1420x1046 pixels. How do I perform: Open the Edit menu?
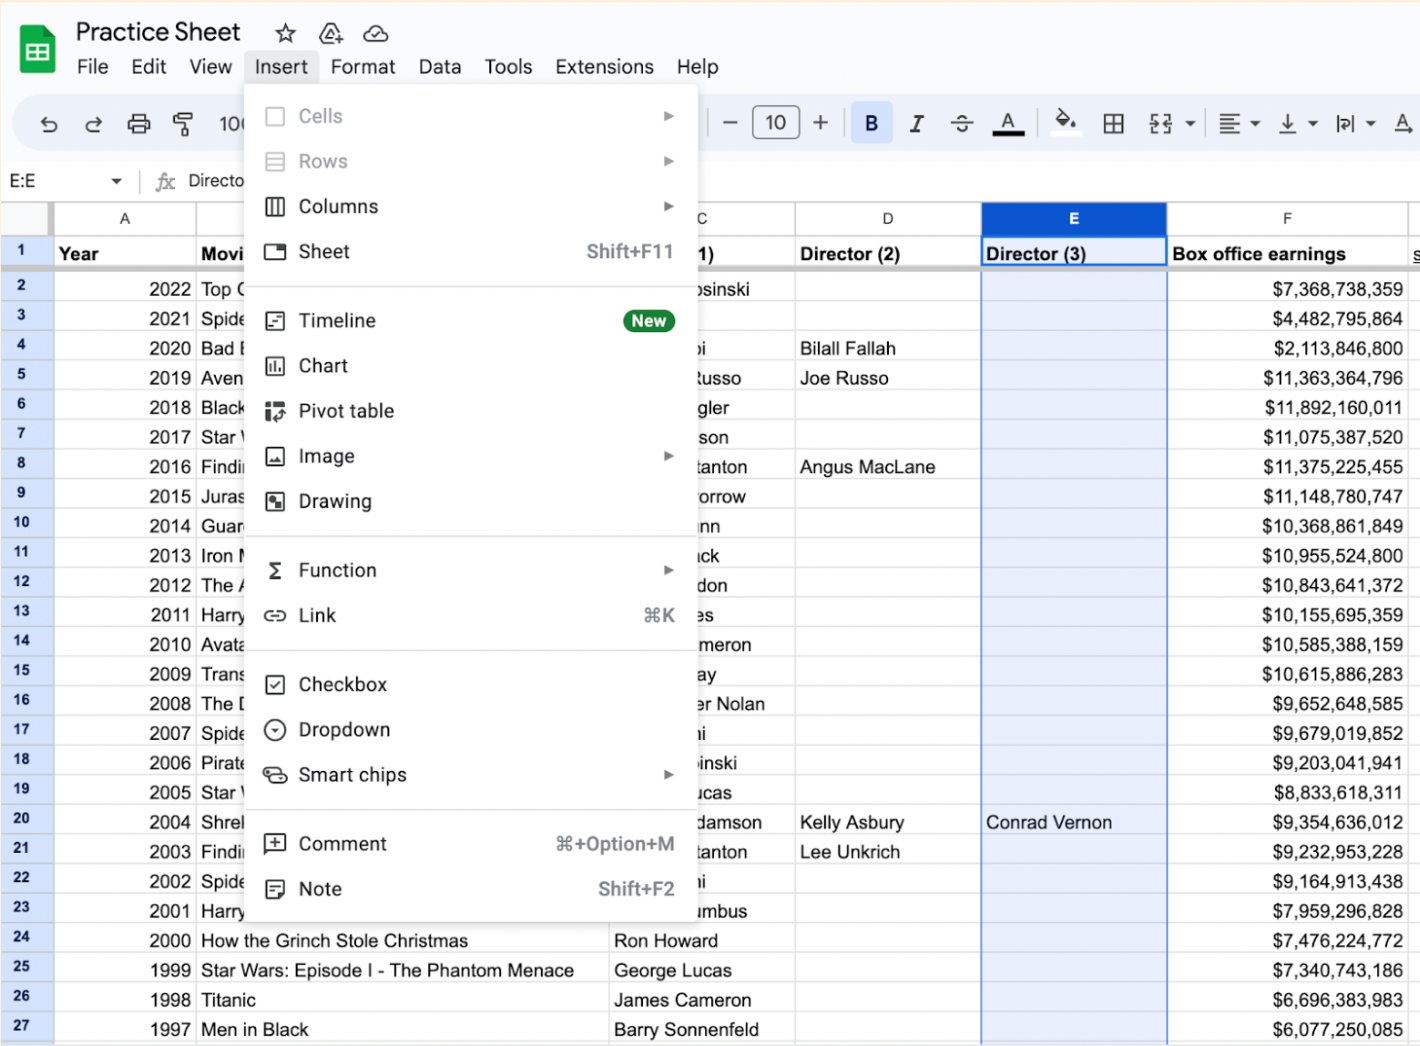coord(149,67)
